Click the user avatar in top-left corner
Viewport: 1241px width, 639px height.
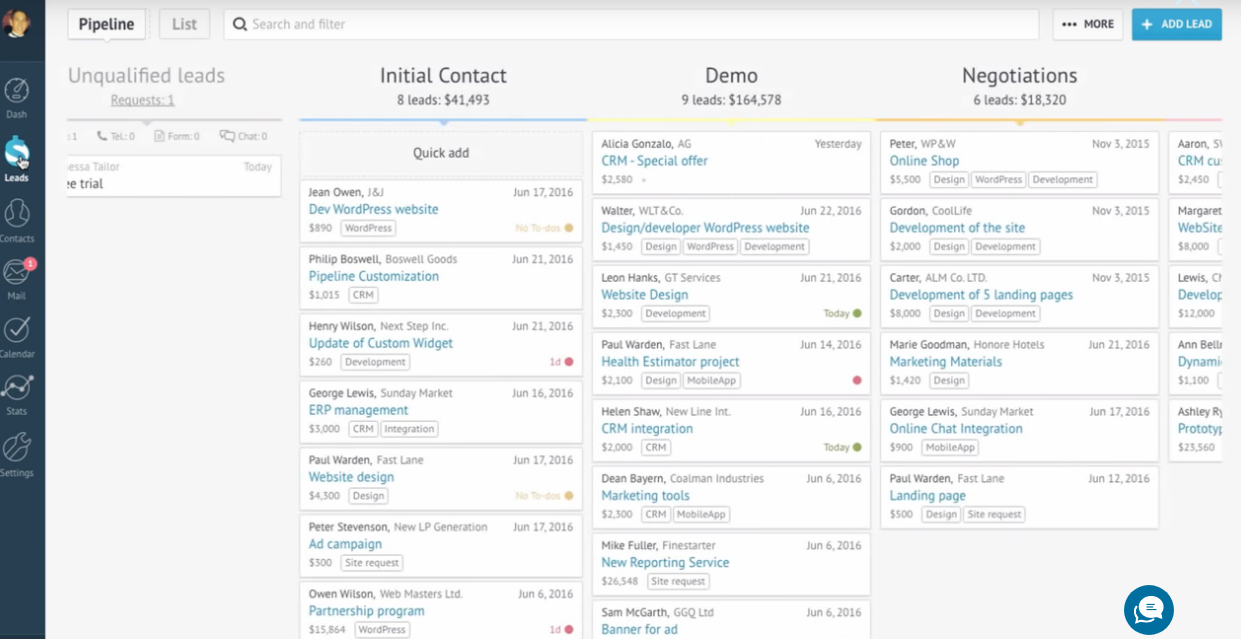point(17,23)
